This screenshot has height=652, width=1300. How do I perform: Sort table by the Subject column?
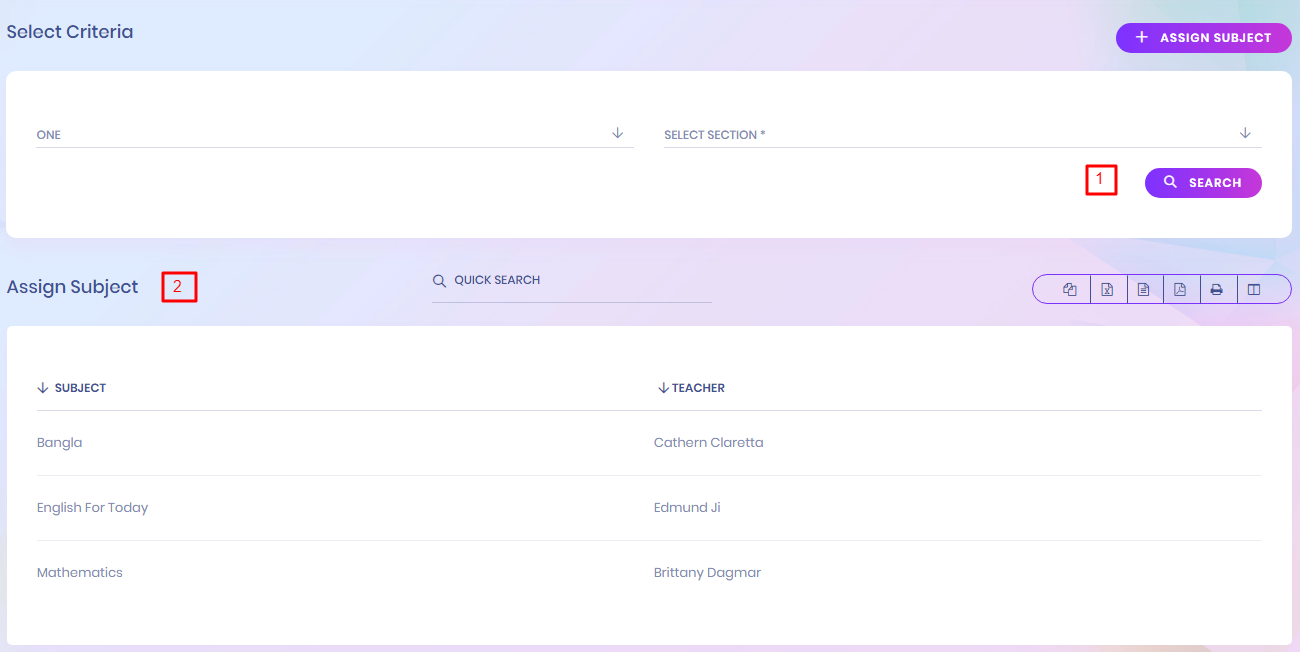[x=80, y=388]
